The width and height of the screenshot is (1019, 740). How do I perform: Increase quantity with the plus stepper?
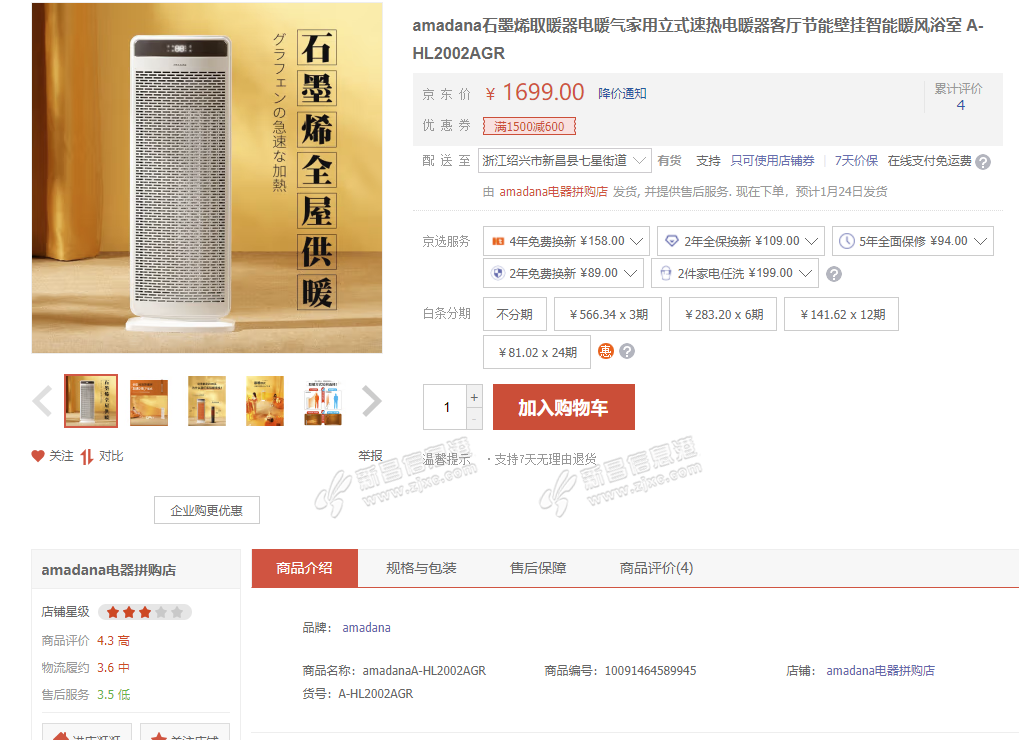pos(474,397)
